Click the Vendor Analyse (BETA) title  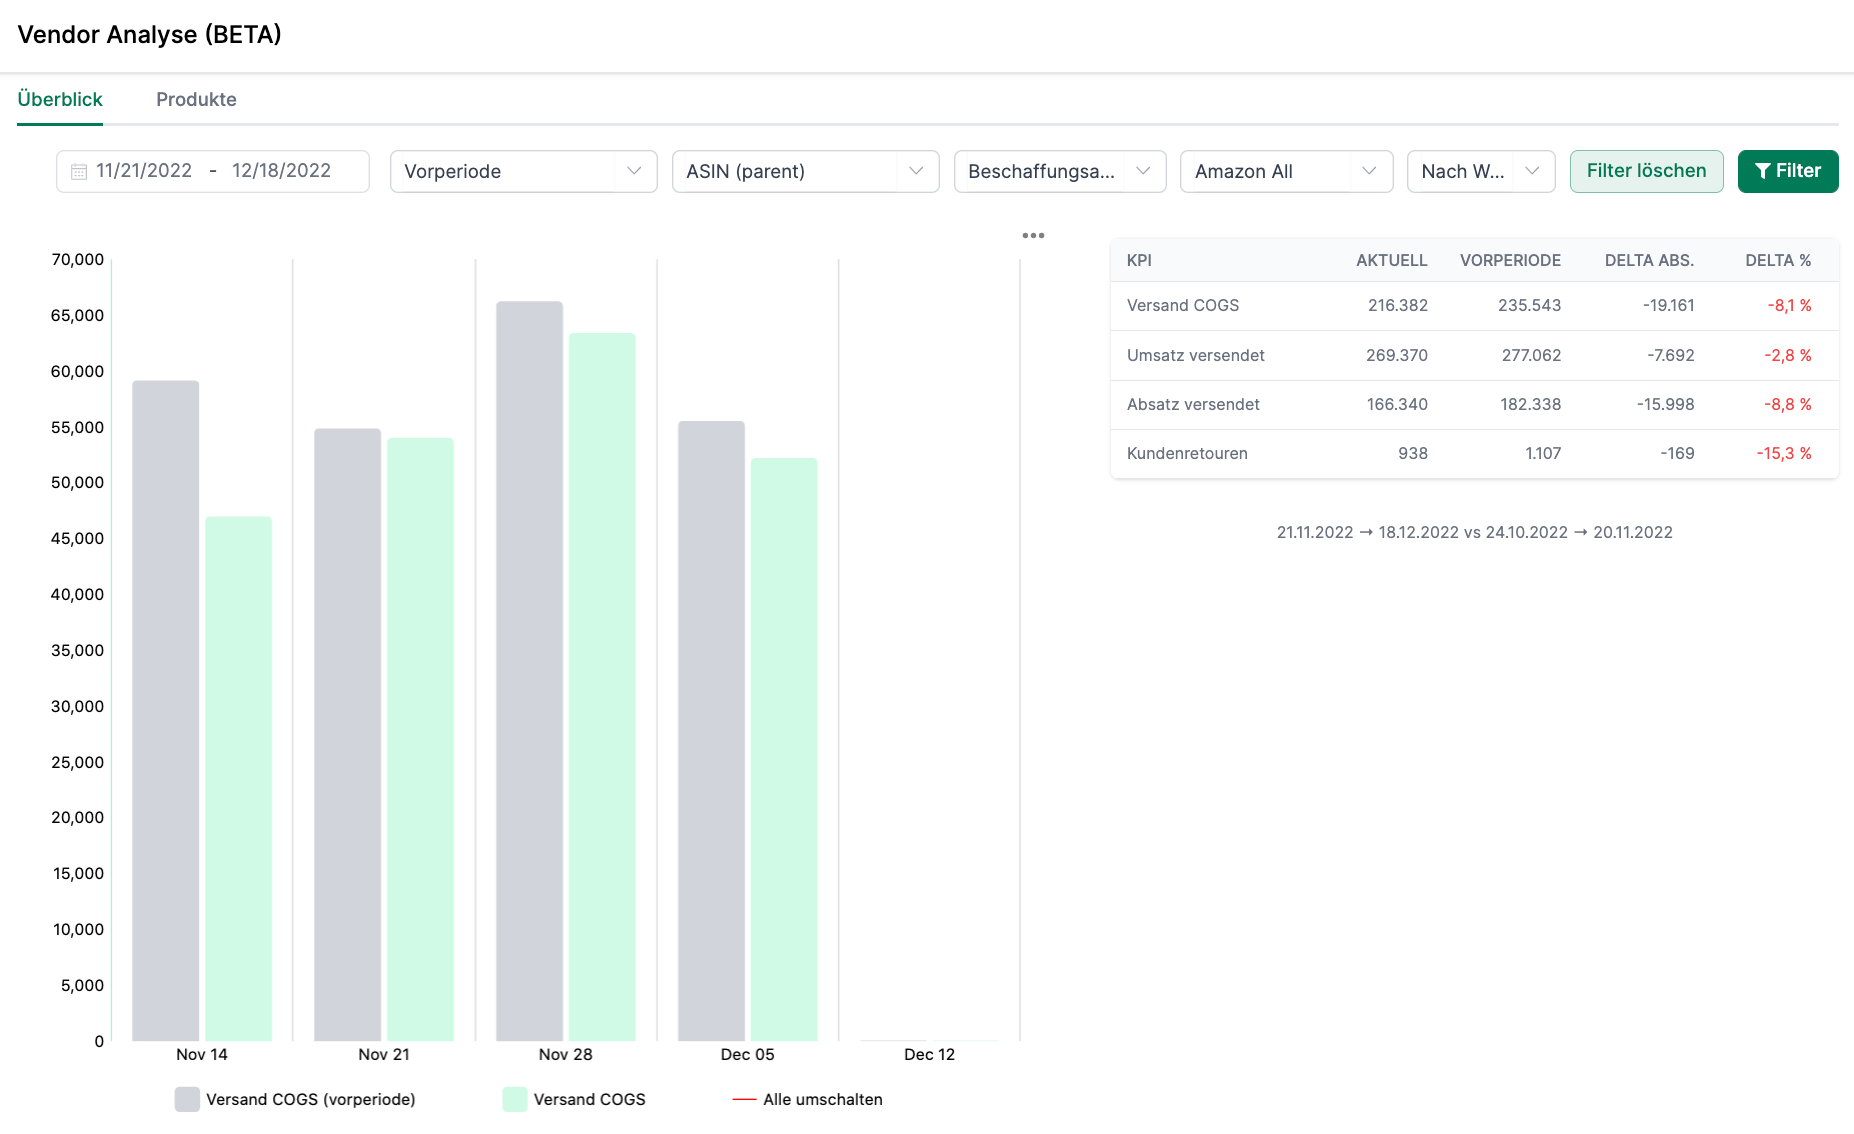point(149,35)
